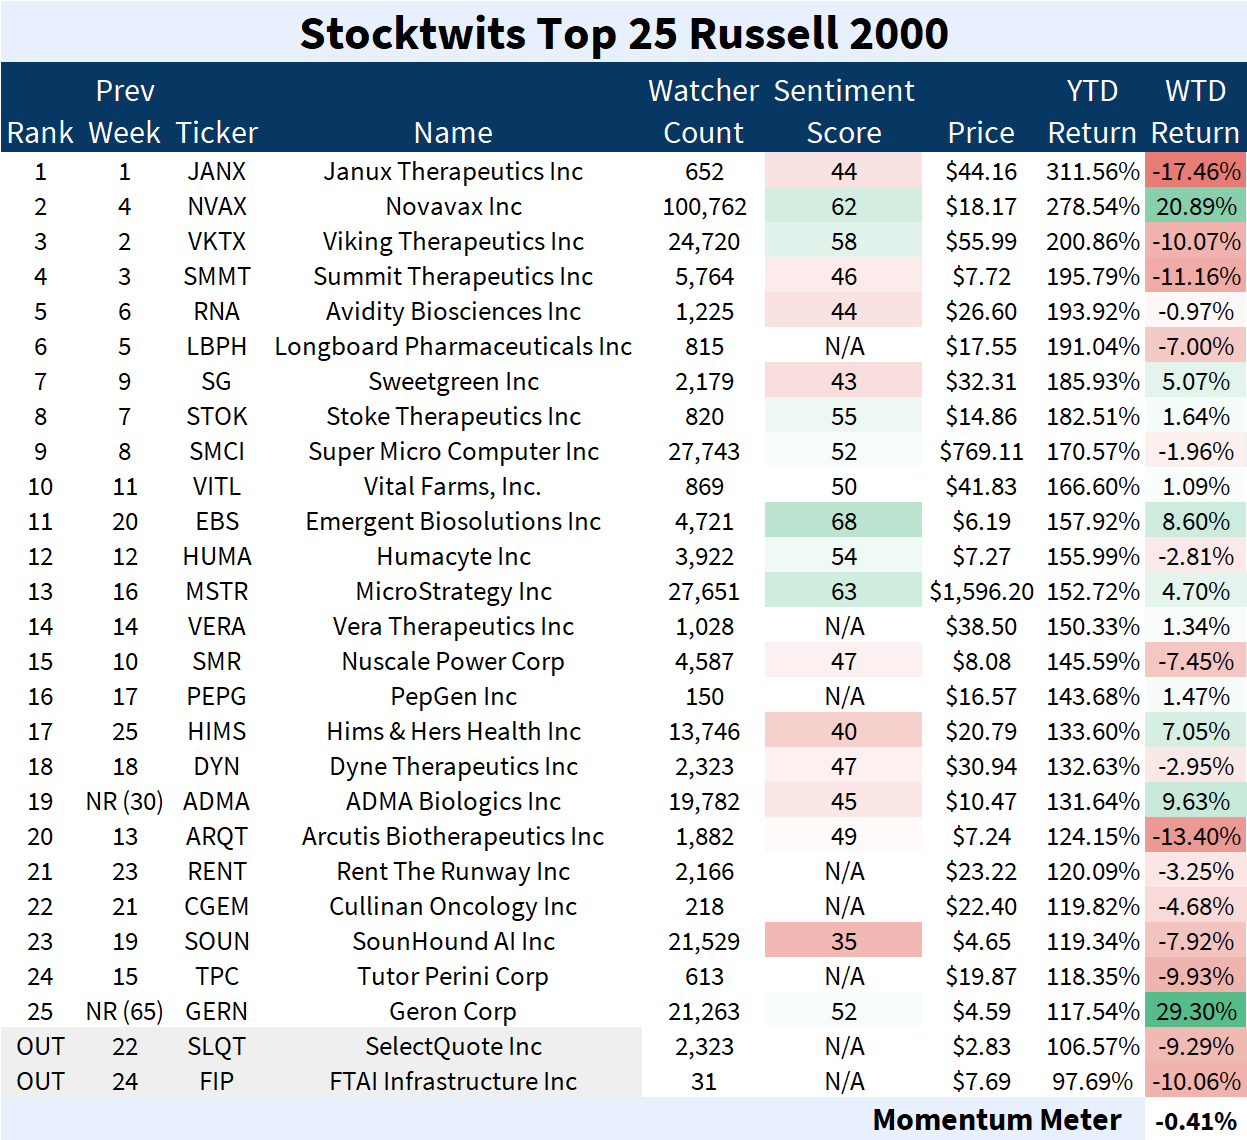Image resolution: width=1247 pixels, height=1140 pixels.
Task: Select the Janux Therapeutics Inc name
Action: click(x=453, y=172)
